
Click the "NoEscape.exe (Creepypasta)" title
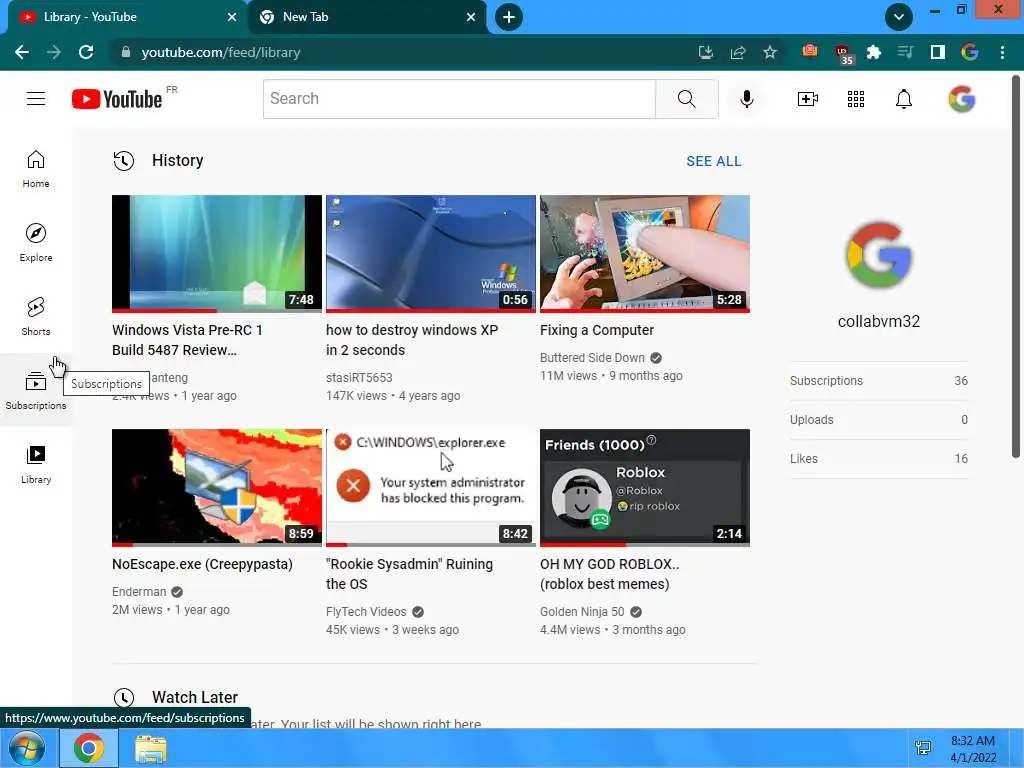[x=202, y=564]
